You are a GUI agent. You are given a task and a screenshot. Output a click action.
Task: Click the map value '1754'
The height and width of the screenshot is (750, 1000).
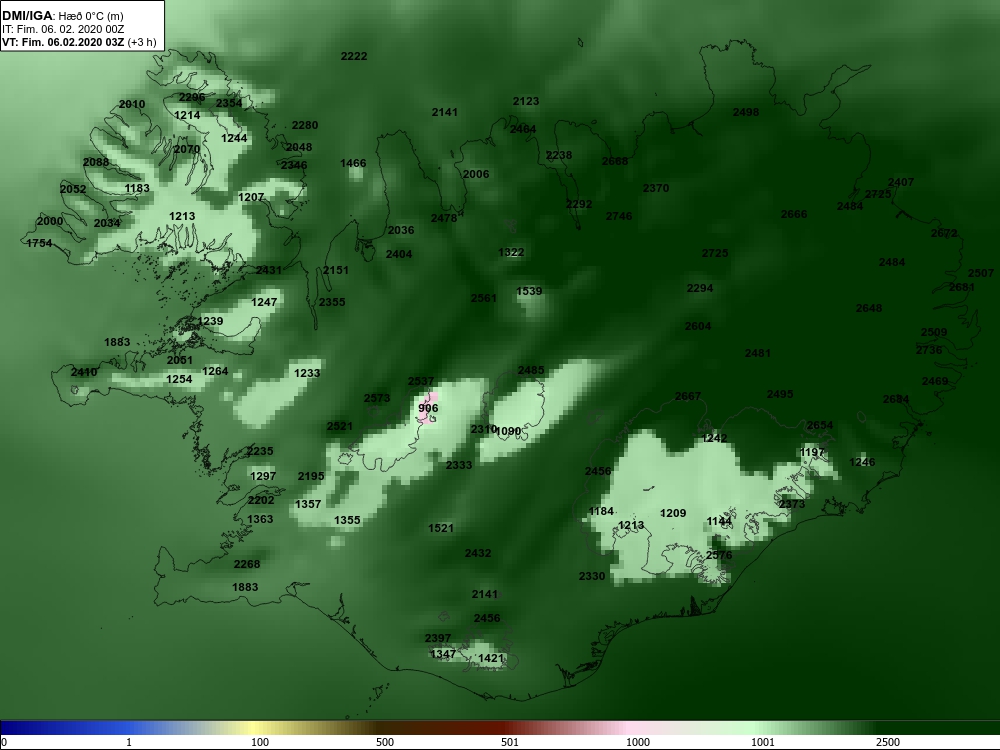point(40,243)
